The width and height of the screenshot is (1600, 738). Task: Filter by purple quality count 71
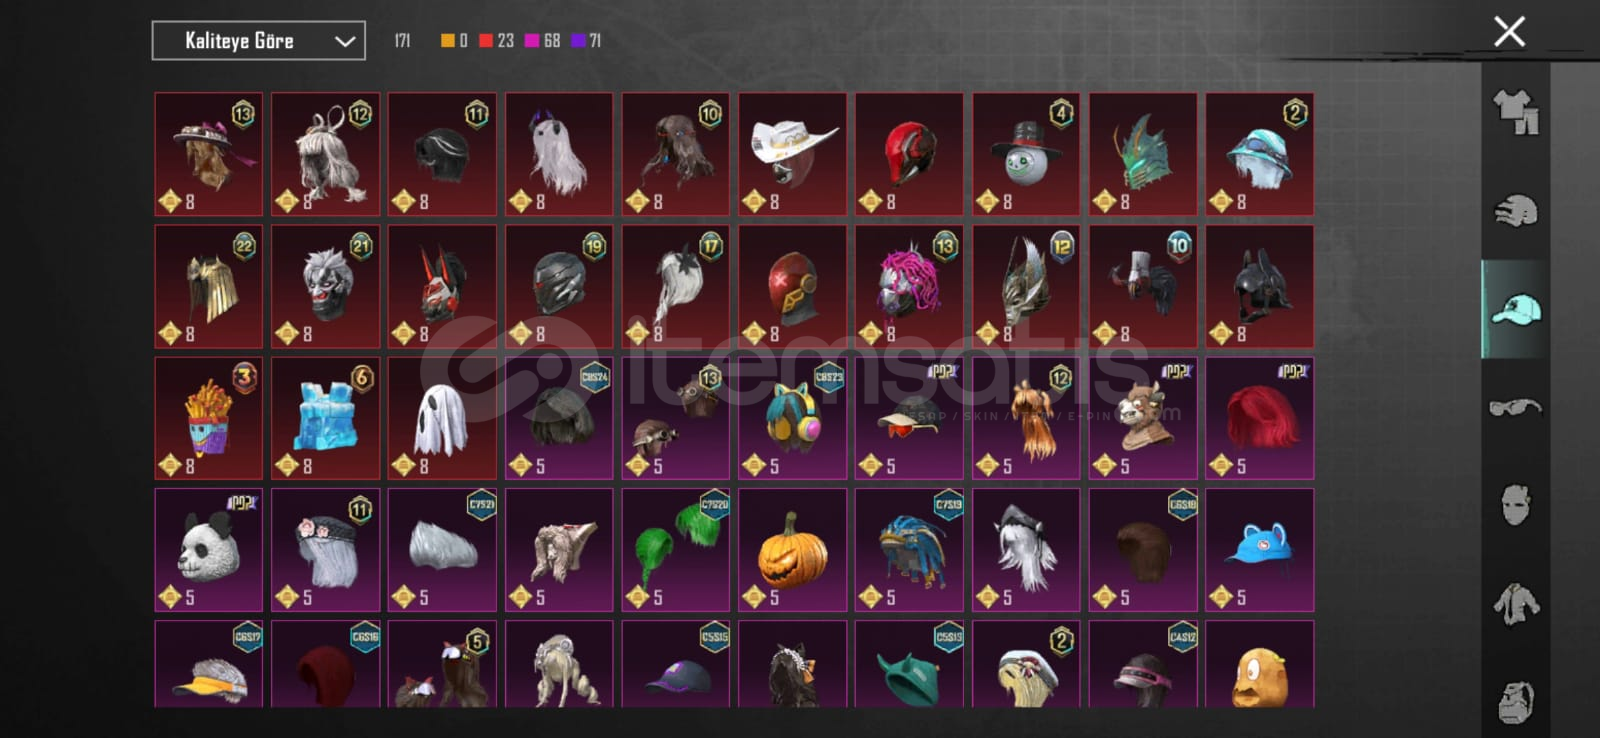[586, 41]
